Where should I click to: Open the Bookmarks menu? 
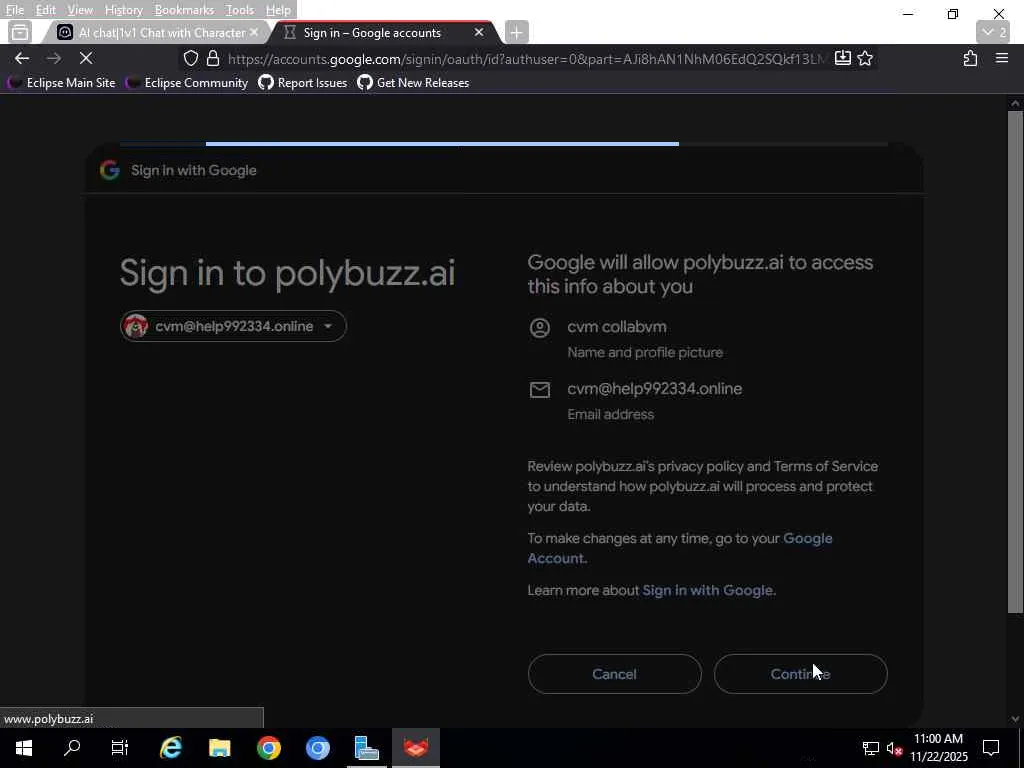pos(184,10)
